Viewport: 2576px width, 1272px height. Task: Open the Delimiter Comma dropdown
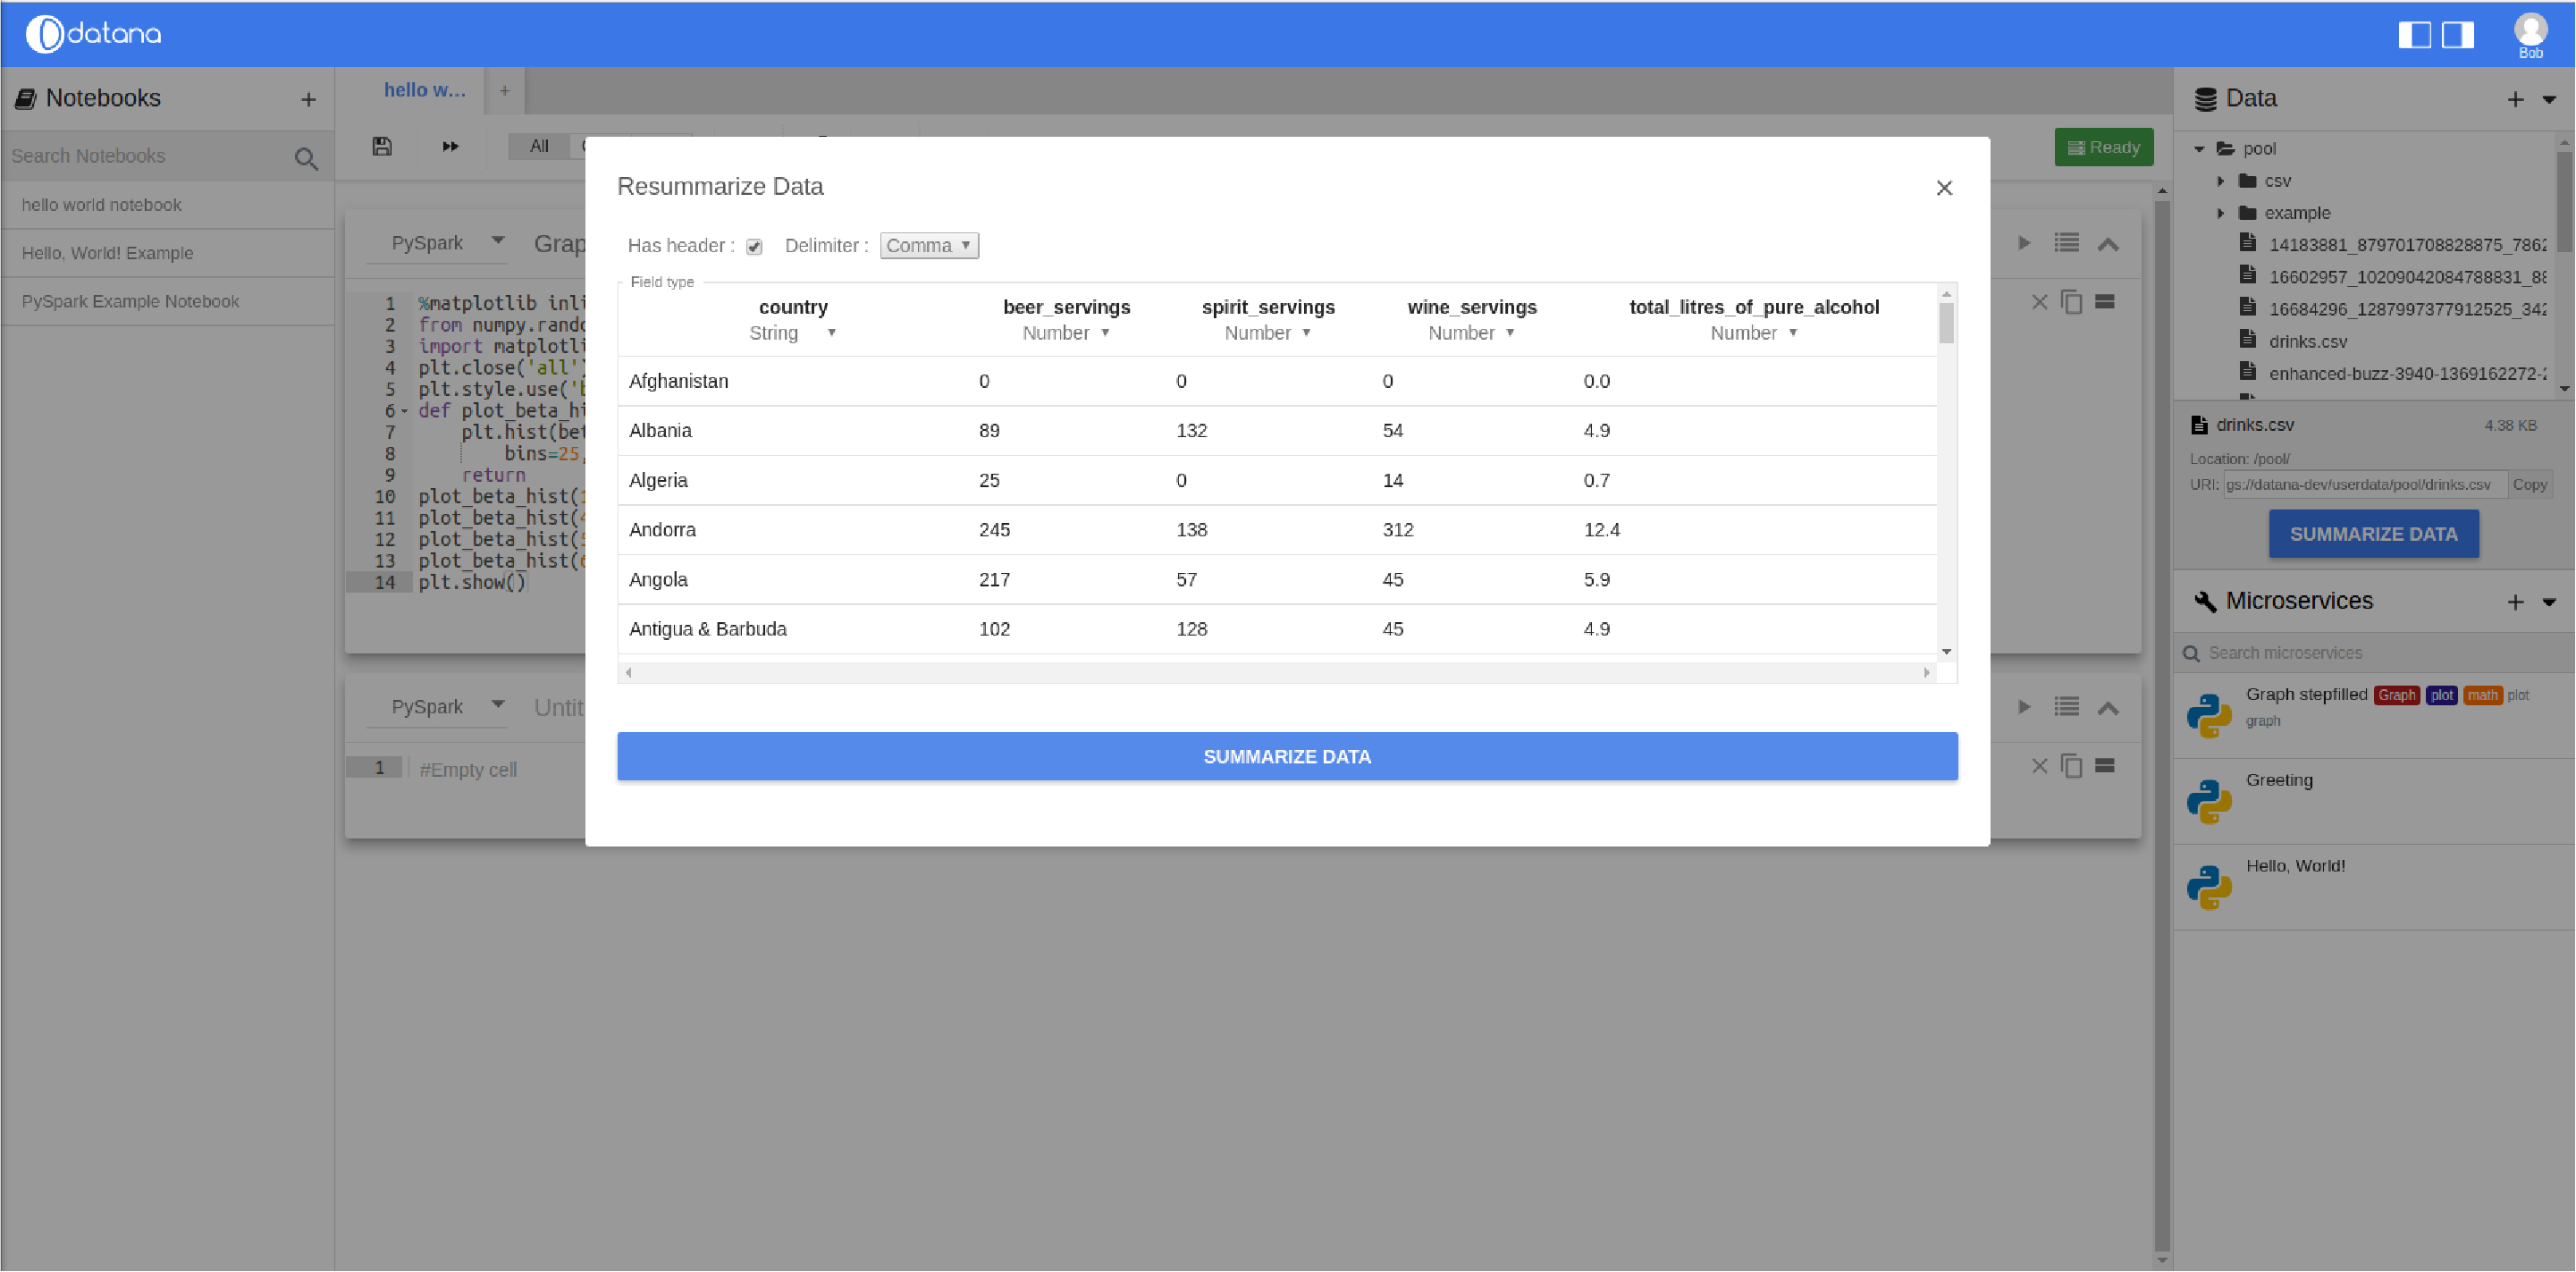coord(928,245)
